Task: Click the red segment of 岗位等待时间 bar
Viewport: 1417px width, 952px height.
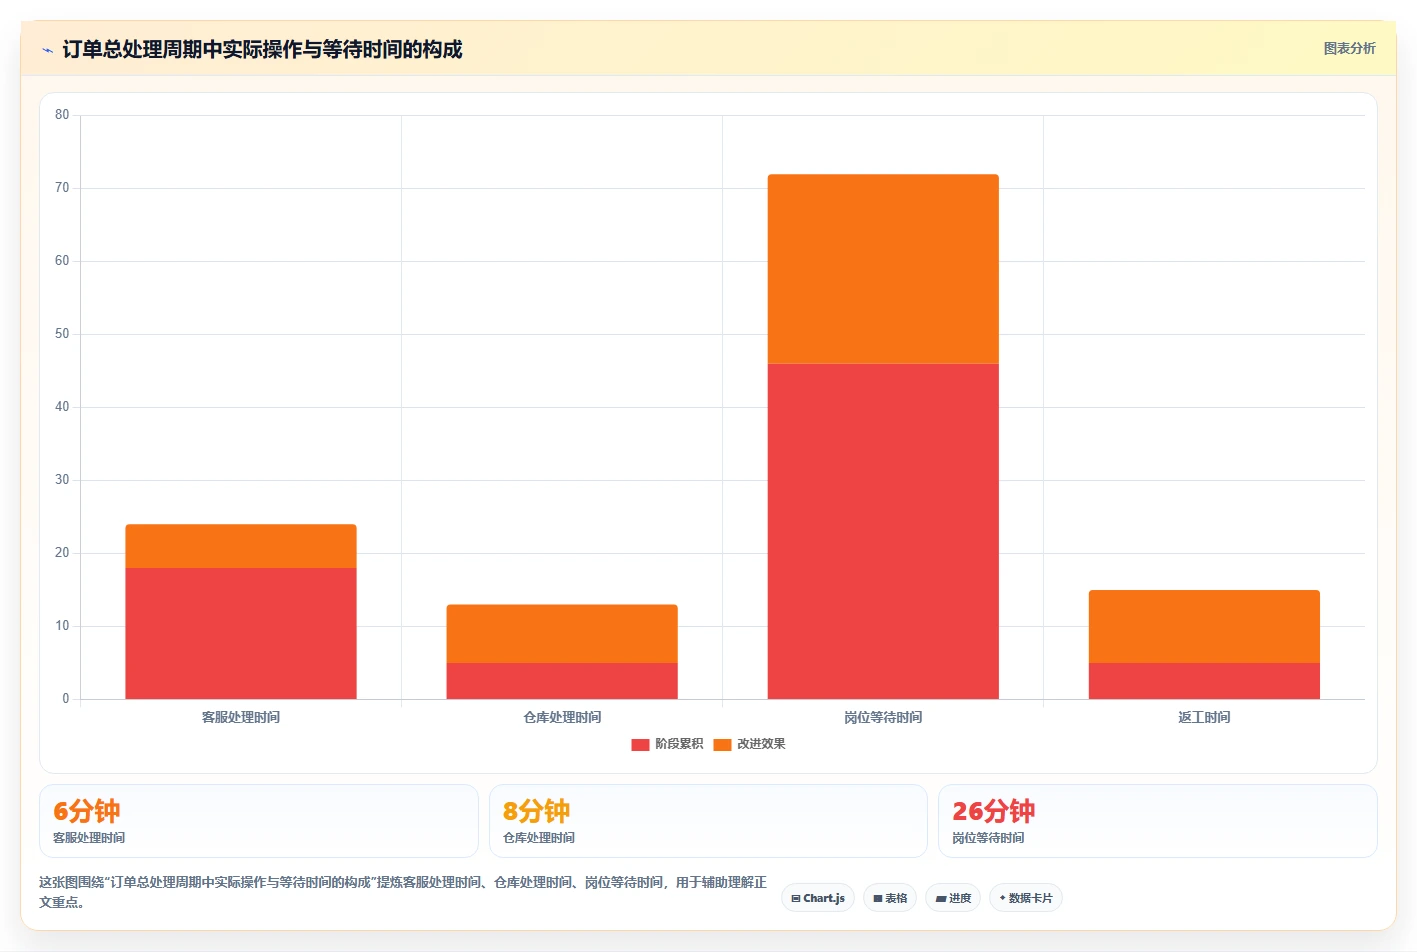Action: tap(883, 531)
